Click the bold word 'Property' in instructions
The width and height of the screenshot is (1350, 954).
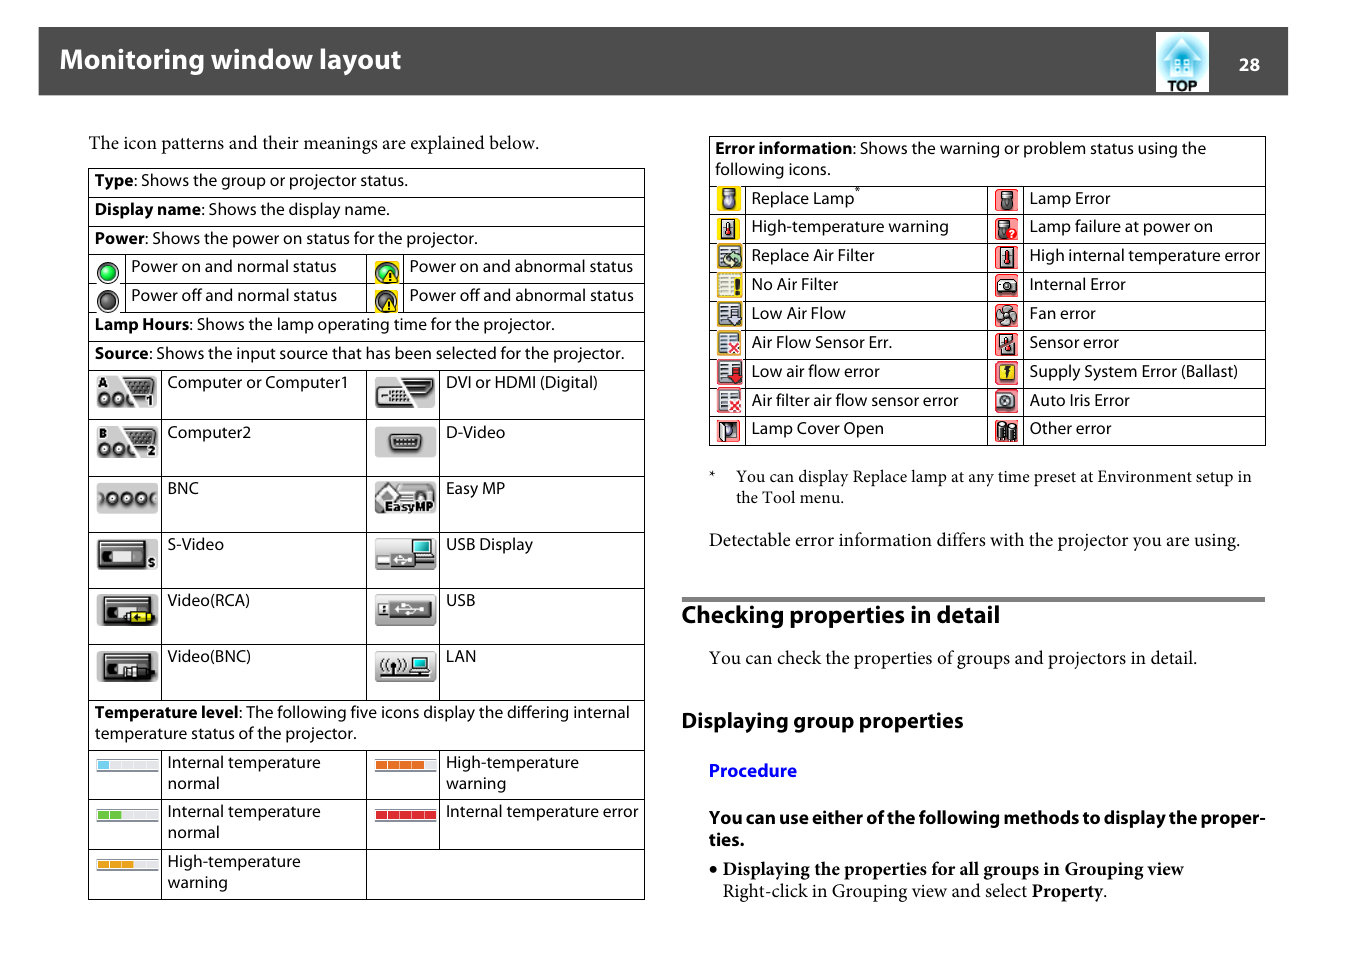[1067, 891]
